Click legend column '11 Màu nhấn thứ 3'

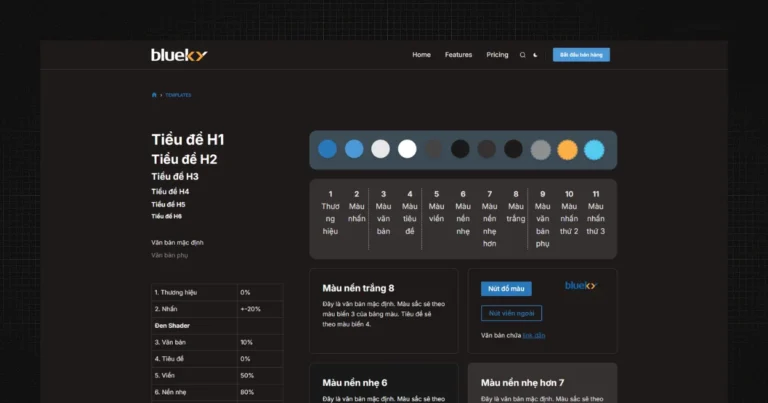click(596, 213)
